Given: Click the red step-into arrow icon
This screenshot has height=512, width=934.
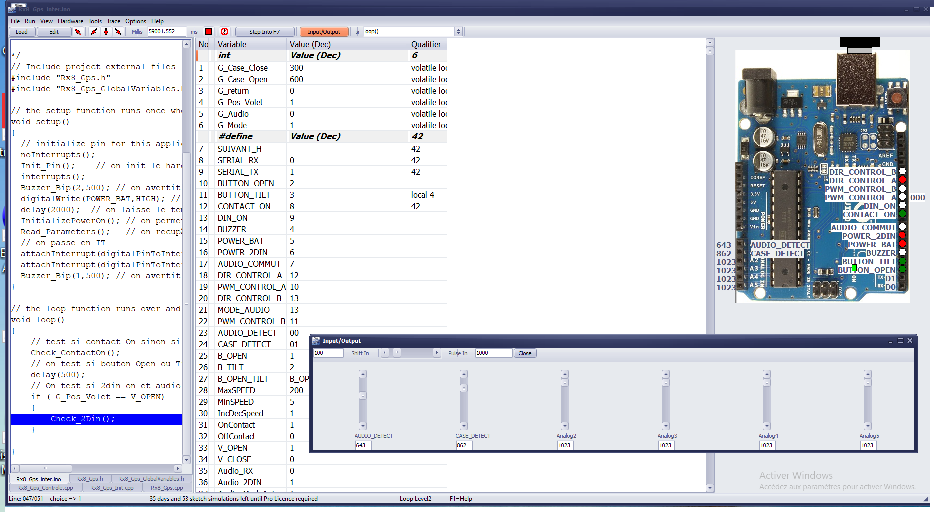Looking at the screenshot, I should click(93, 31).
